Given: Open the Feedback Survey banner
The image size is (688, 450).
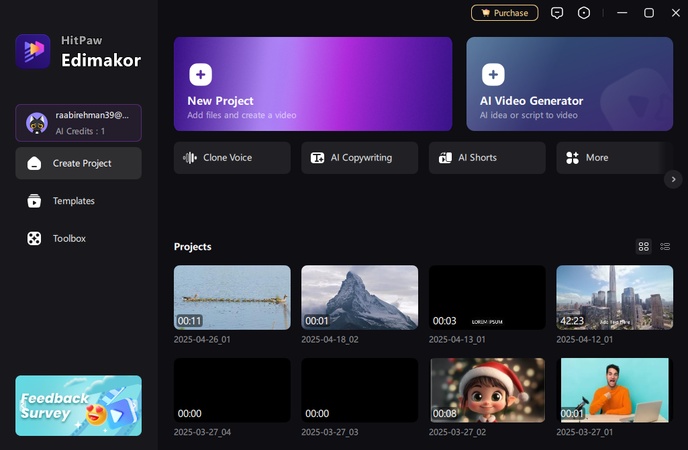Looking at the screenshot, I should coord(78,405).
